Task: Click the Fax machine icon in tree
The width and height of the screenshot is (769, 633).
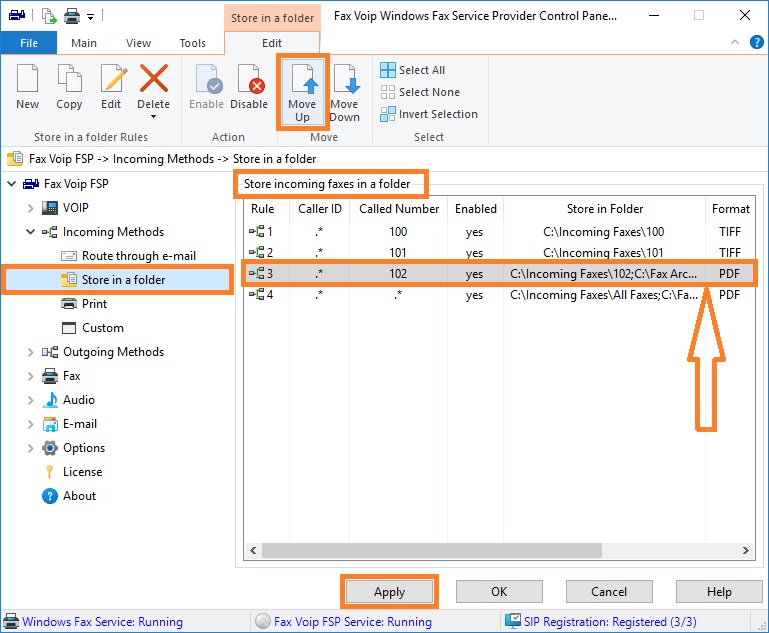Action: coord(50,376)
